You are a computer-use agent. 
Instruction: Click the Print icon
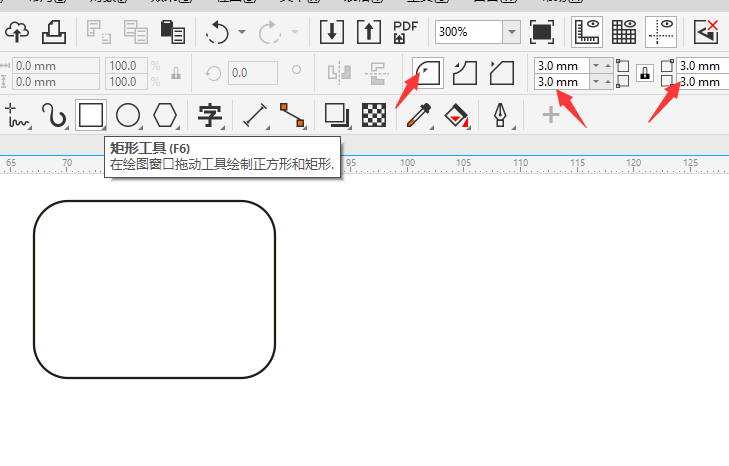(54, 32)
